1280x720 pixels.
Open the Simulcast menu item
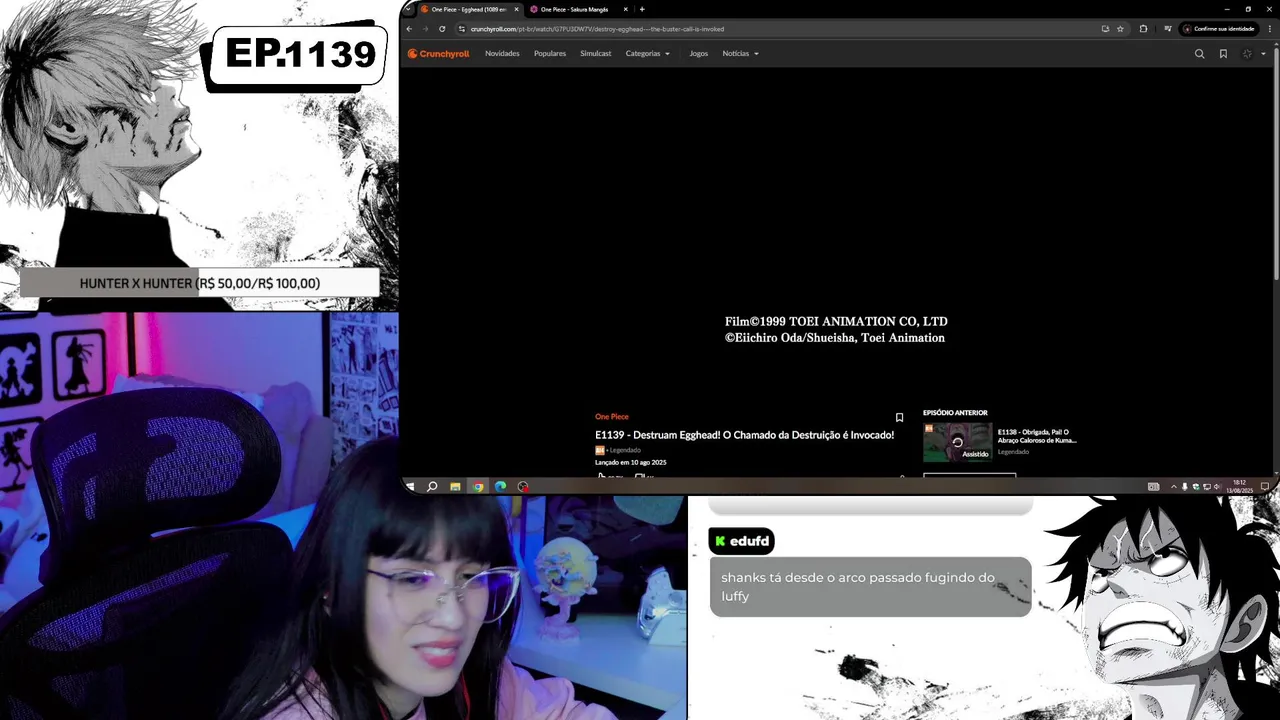point(596,54)
